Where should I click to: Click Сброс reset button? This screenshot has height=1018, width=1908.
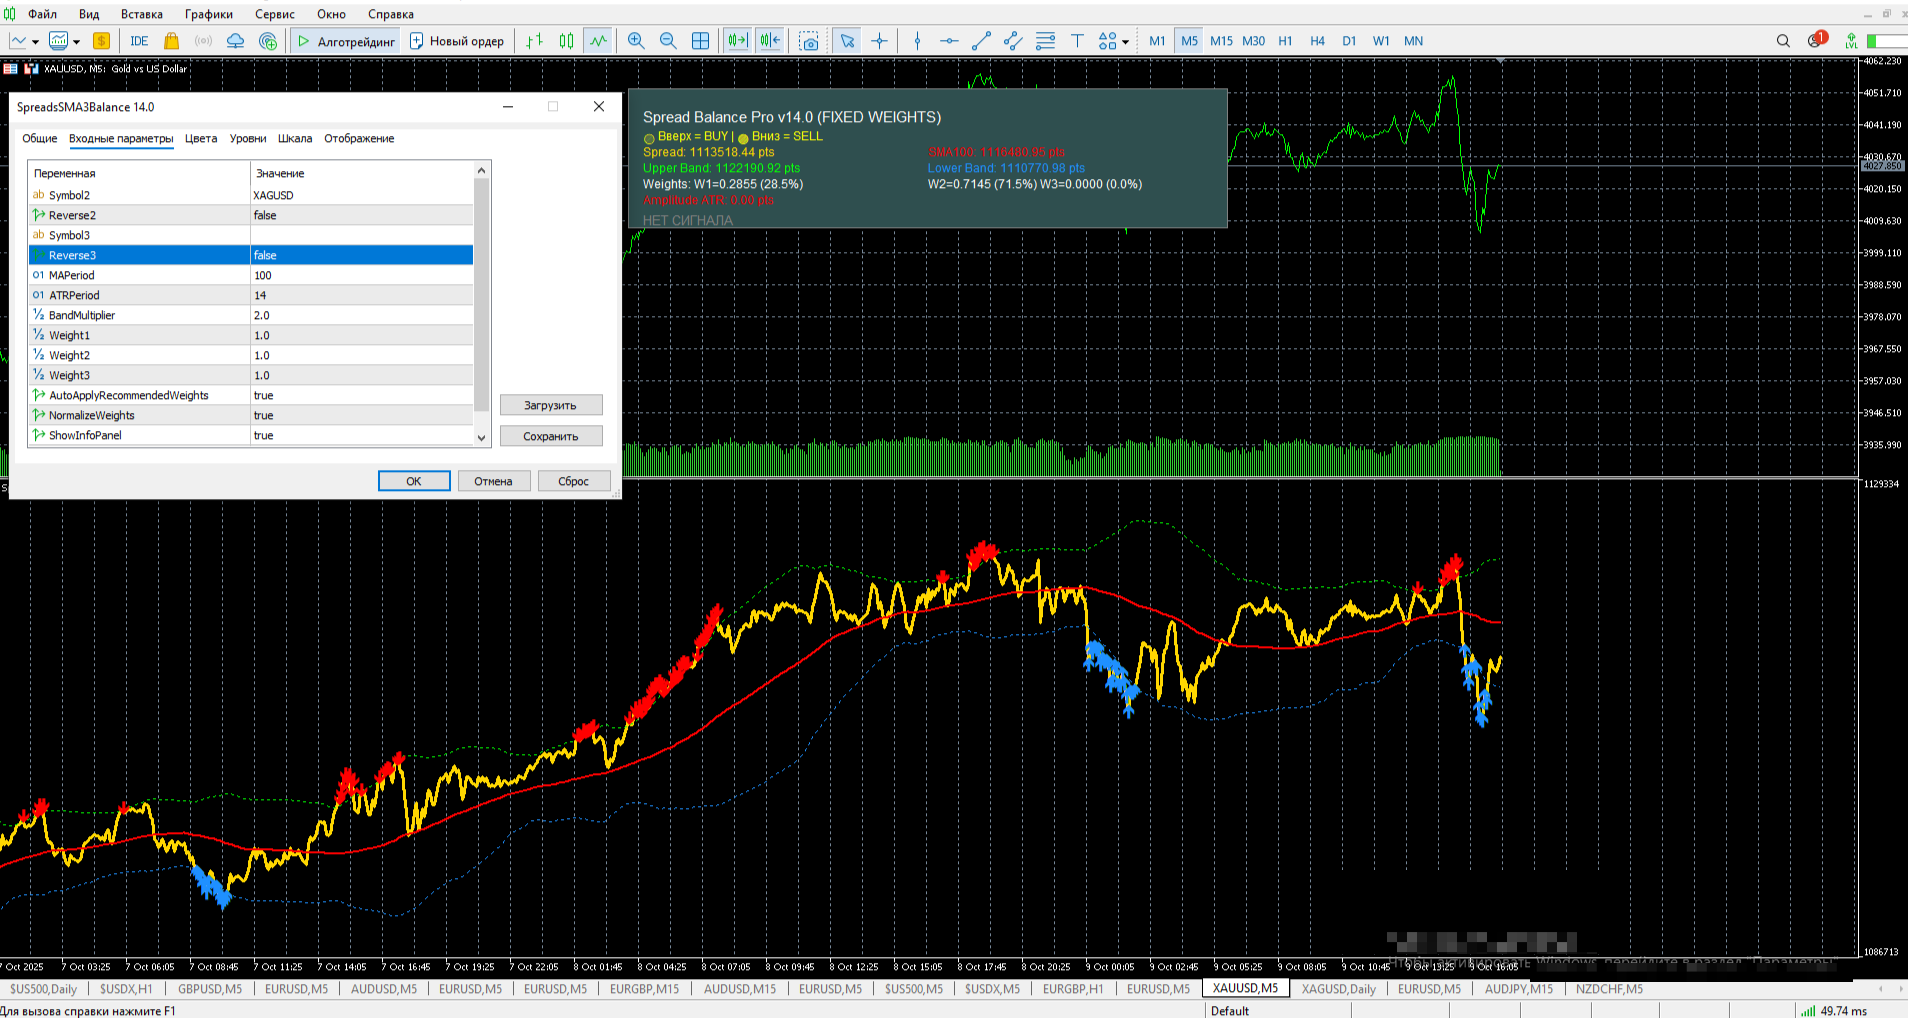(x=574, y=481)
